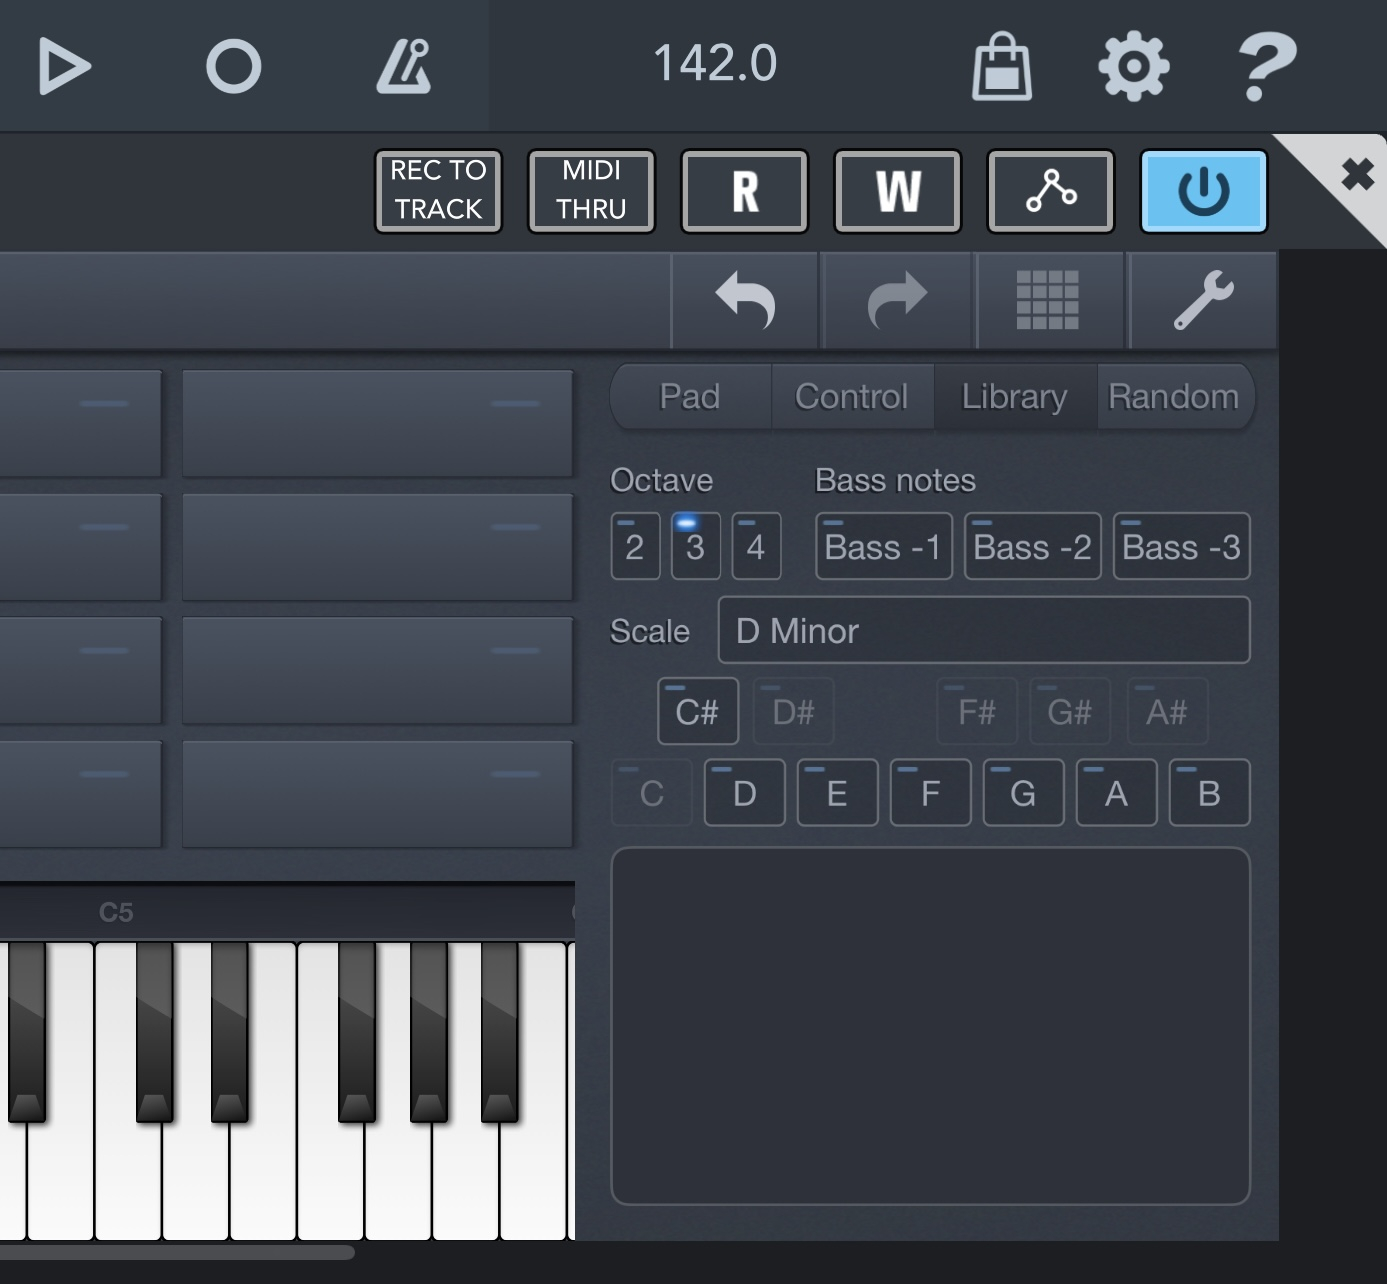Screen dimensions: 1387x1284
Task: Switch to the Control tab
Action: [851, 396]
